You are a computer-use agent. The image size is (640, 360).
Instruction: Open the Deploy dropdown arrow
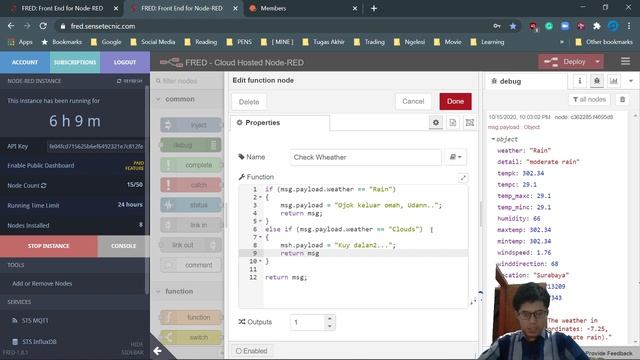[x=598, y=62]
